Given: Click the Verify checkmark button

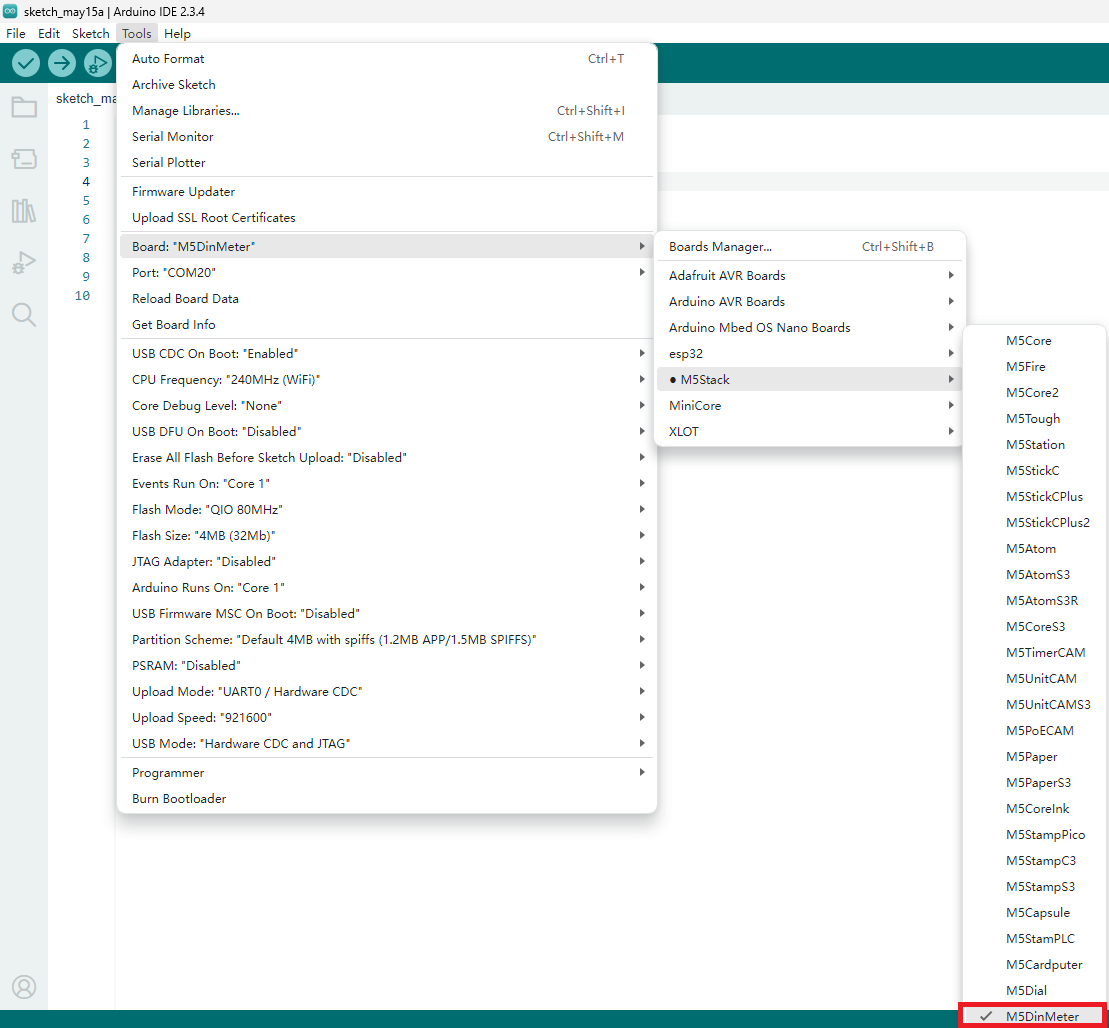Looking at the screenshot, I should tap(26, 64).
